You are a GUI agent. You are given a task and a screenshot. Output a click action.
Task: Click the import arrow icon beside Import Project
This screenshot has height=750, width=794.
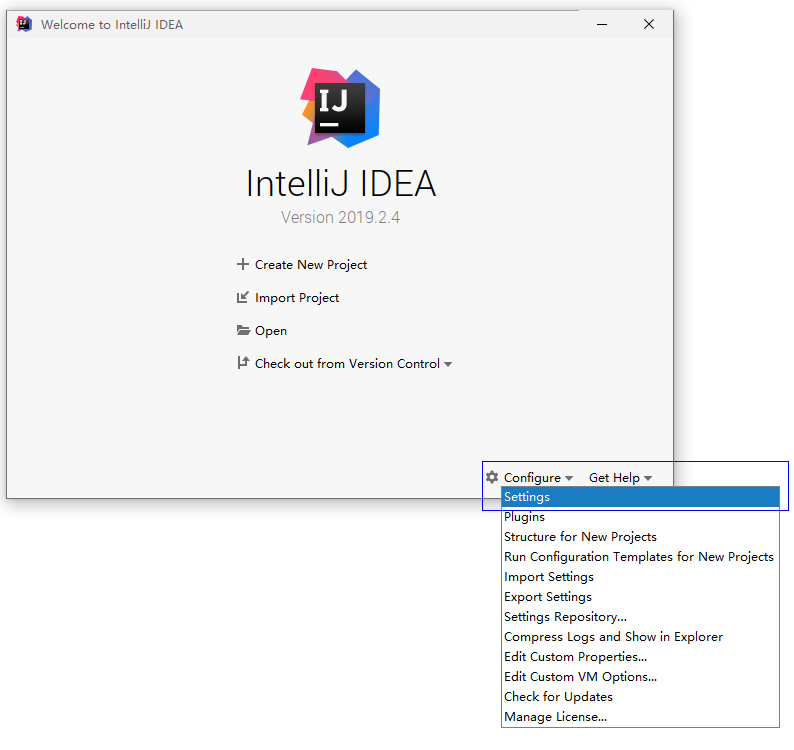point(243,297)
